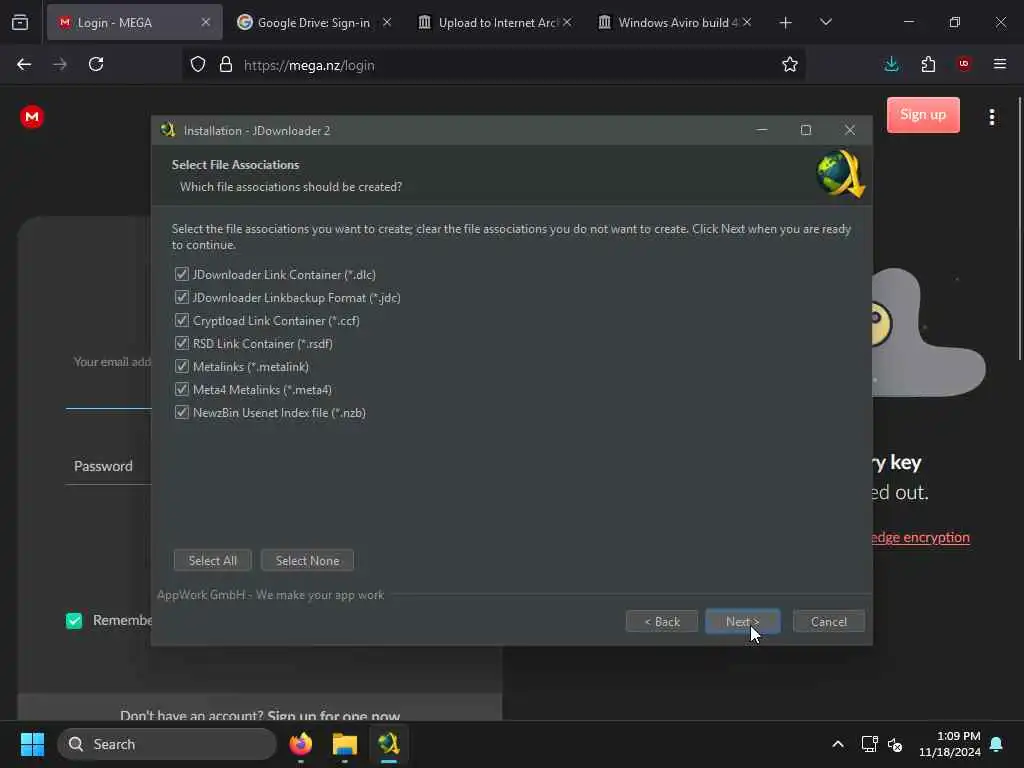Expand the list all tabs dropdown

(x=825, y=23)
